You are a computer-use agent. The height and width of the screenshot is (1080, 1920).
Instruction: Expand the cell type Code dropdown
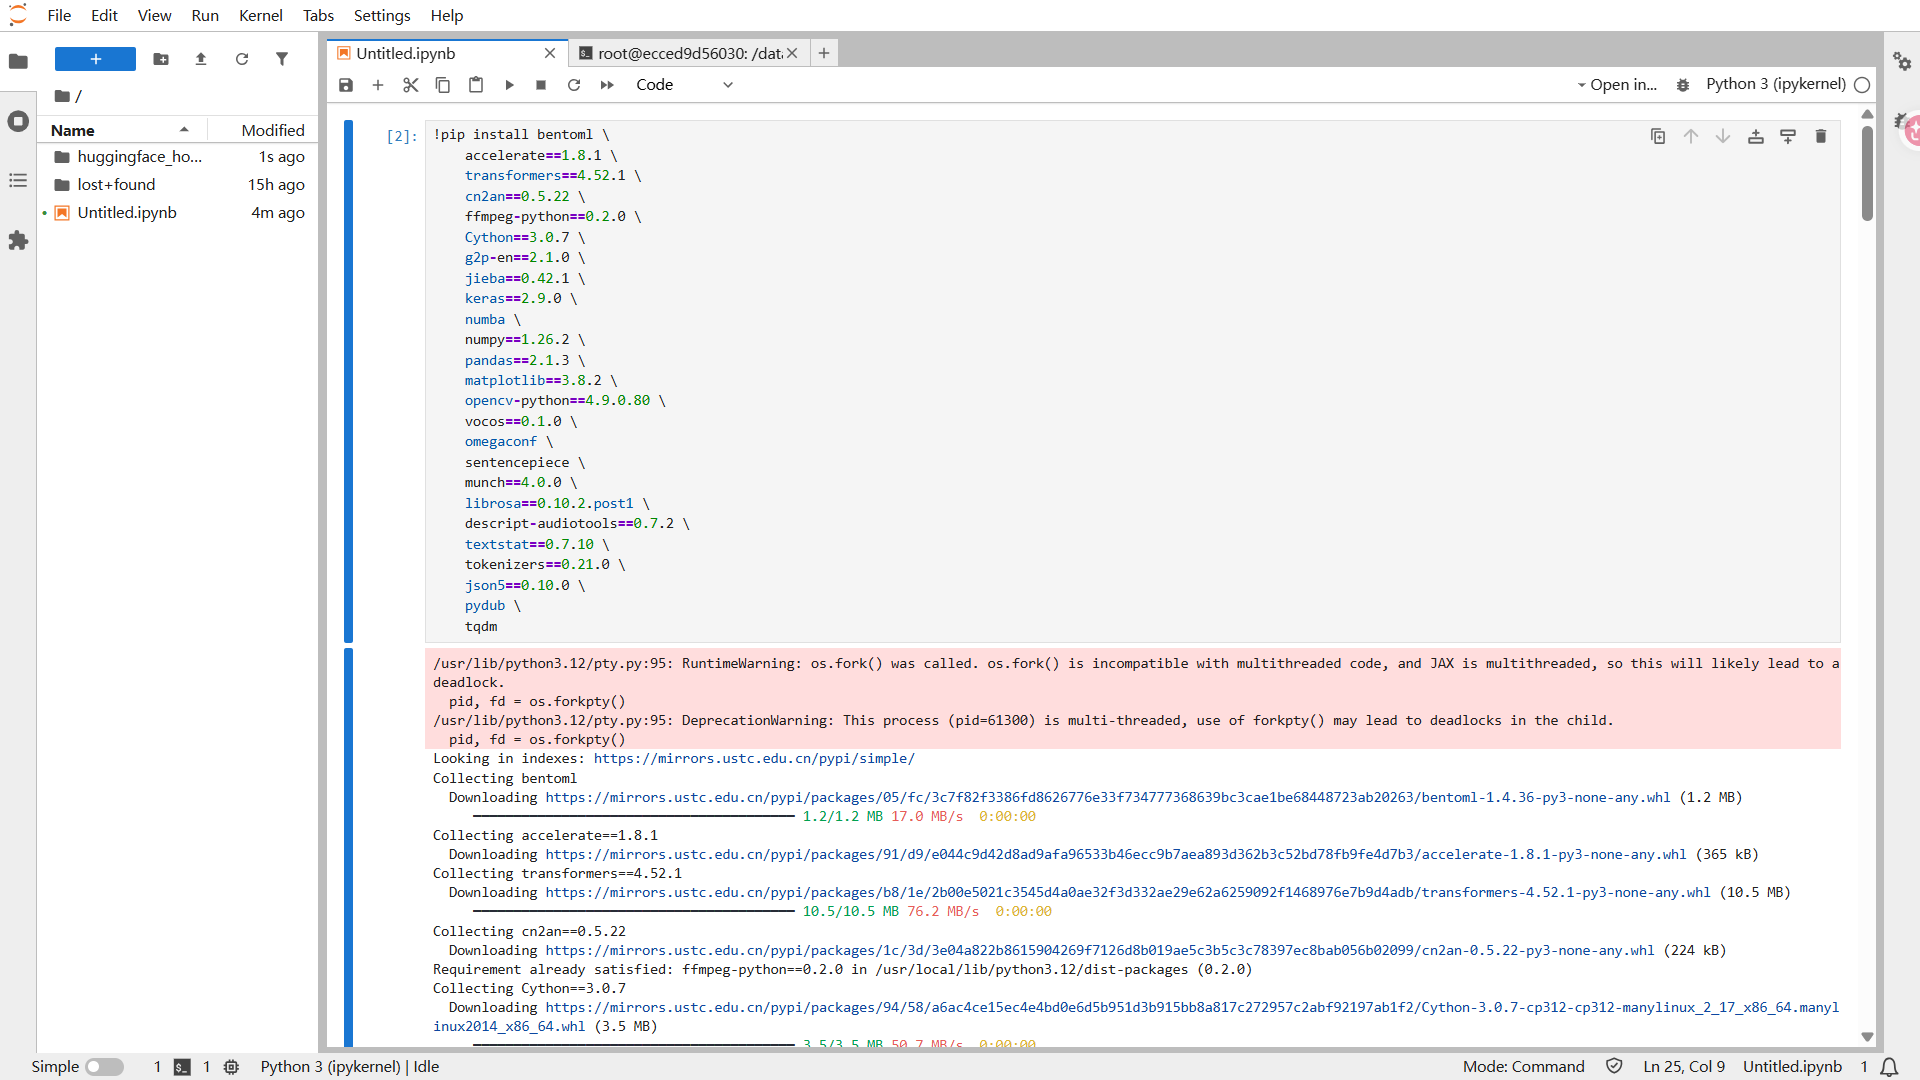[x=685, y=85]
